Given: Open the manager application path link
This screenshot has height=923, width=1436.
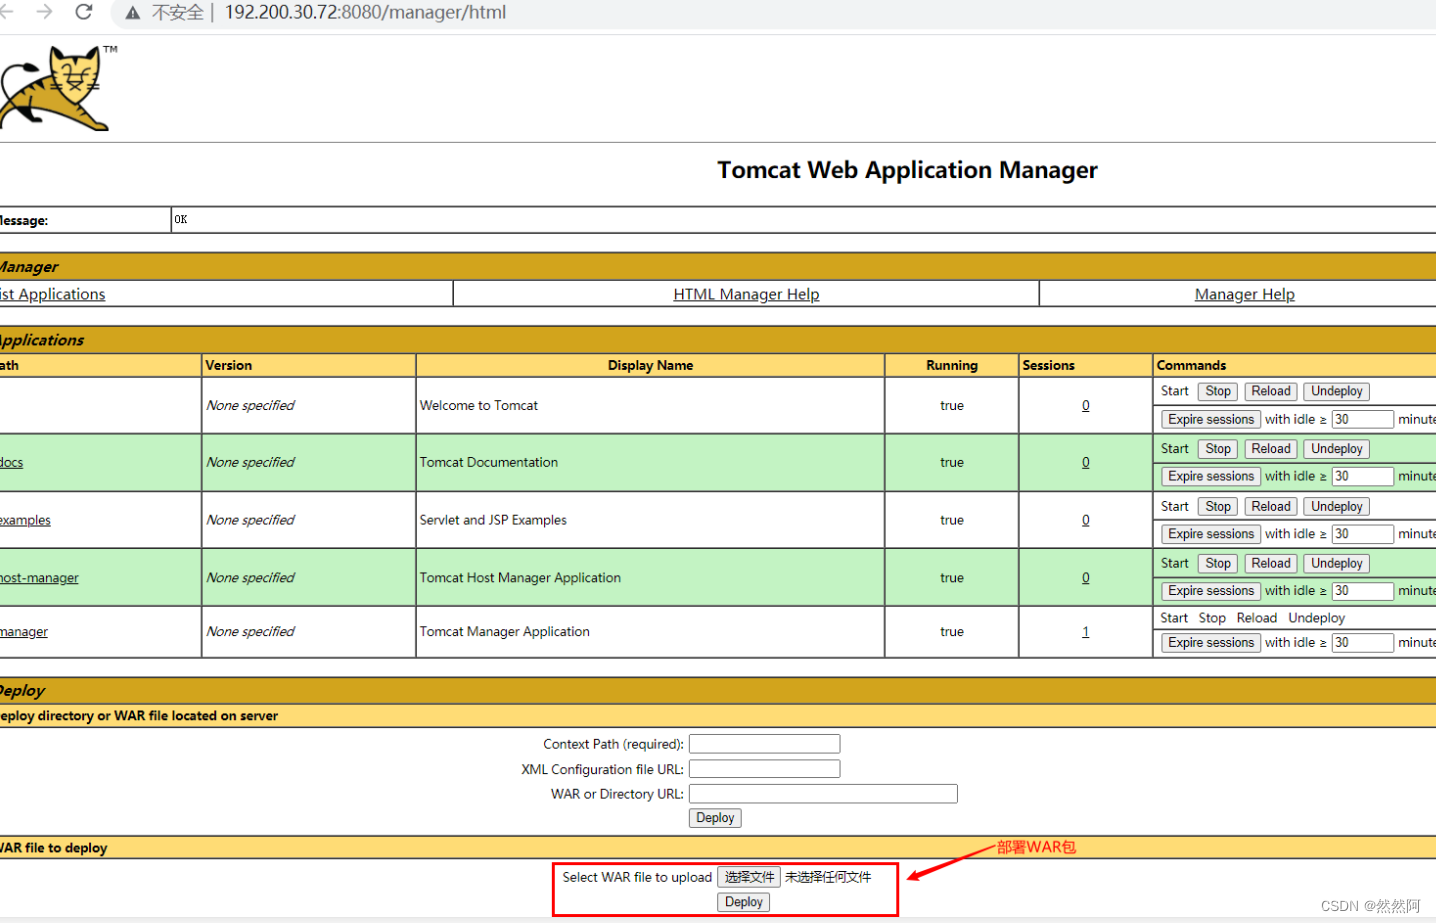Looking at the screenshot, I should pyautogui.click(x=24, y=632).
